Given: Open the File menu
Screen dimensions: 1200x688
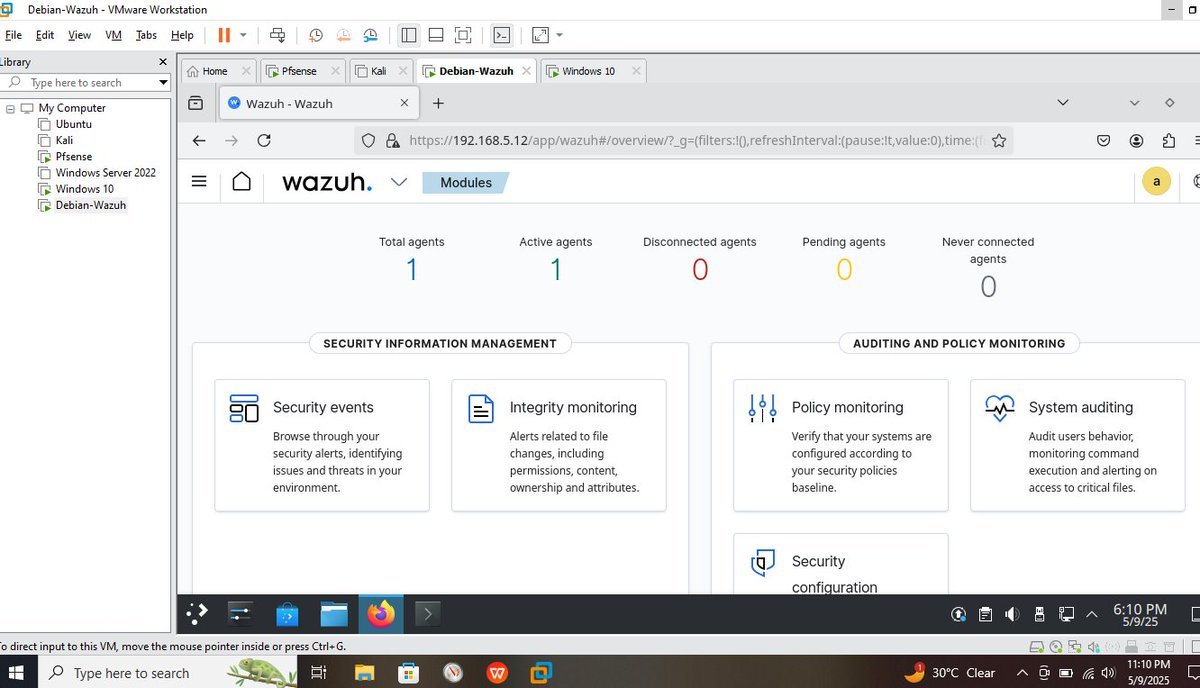Looking at the screenshot, I should pos(13,35).
